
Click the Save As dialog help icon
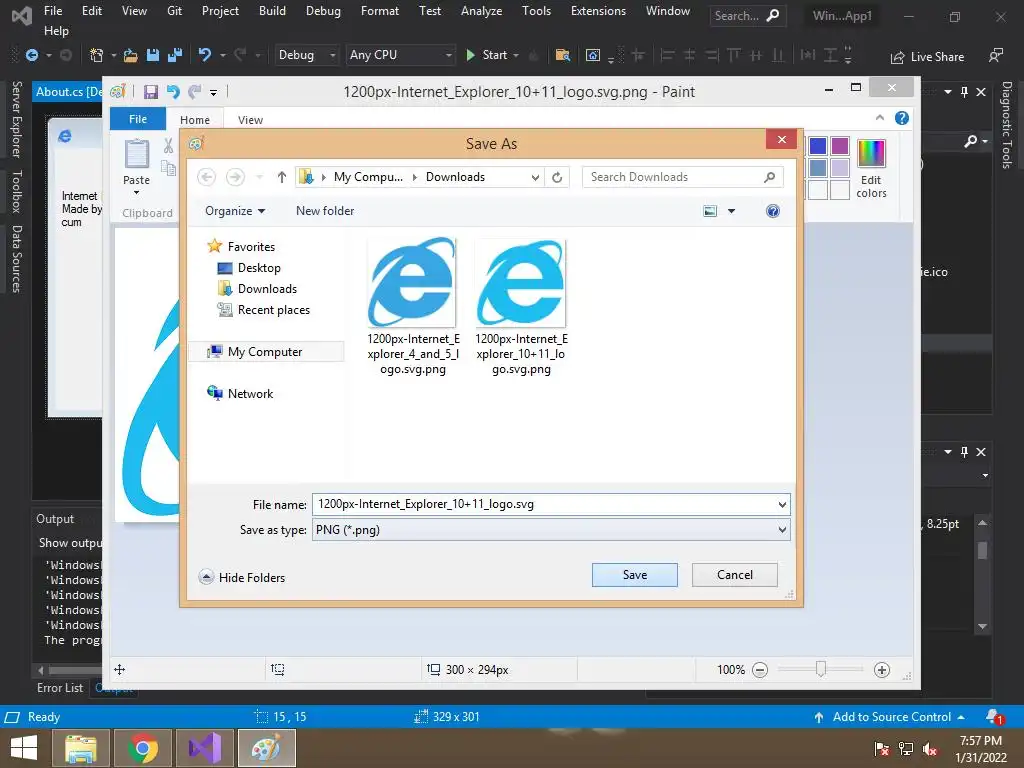point(773,211)
